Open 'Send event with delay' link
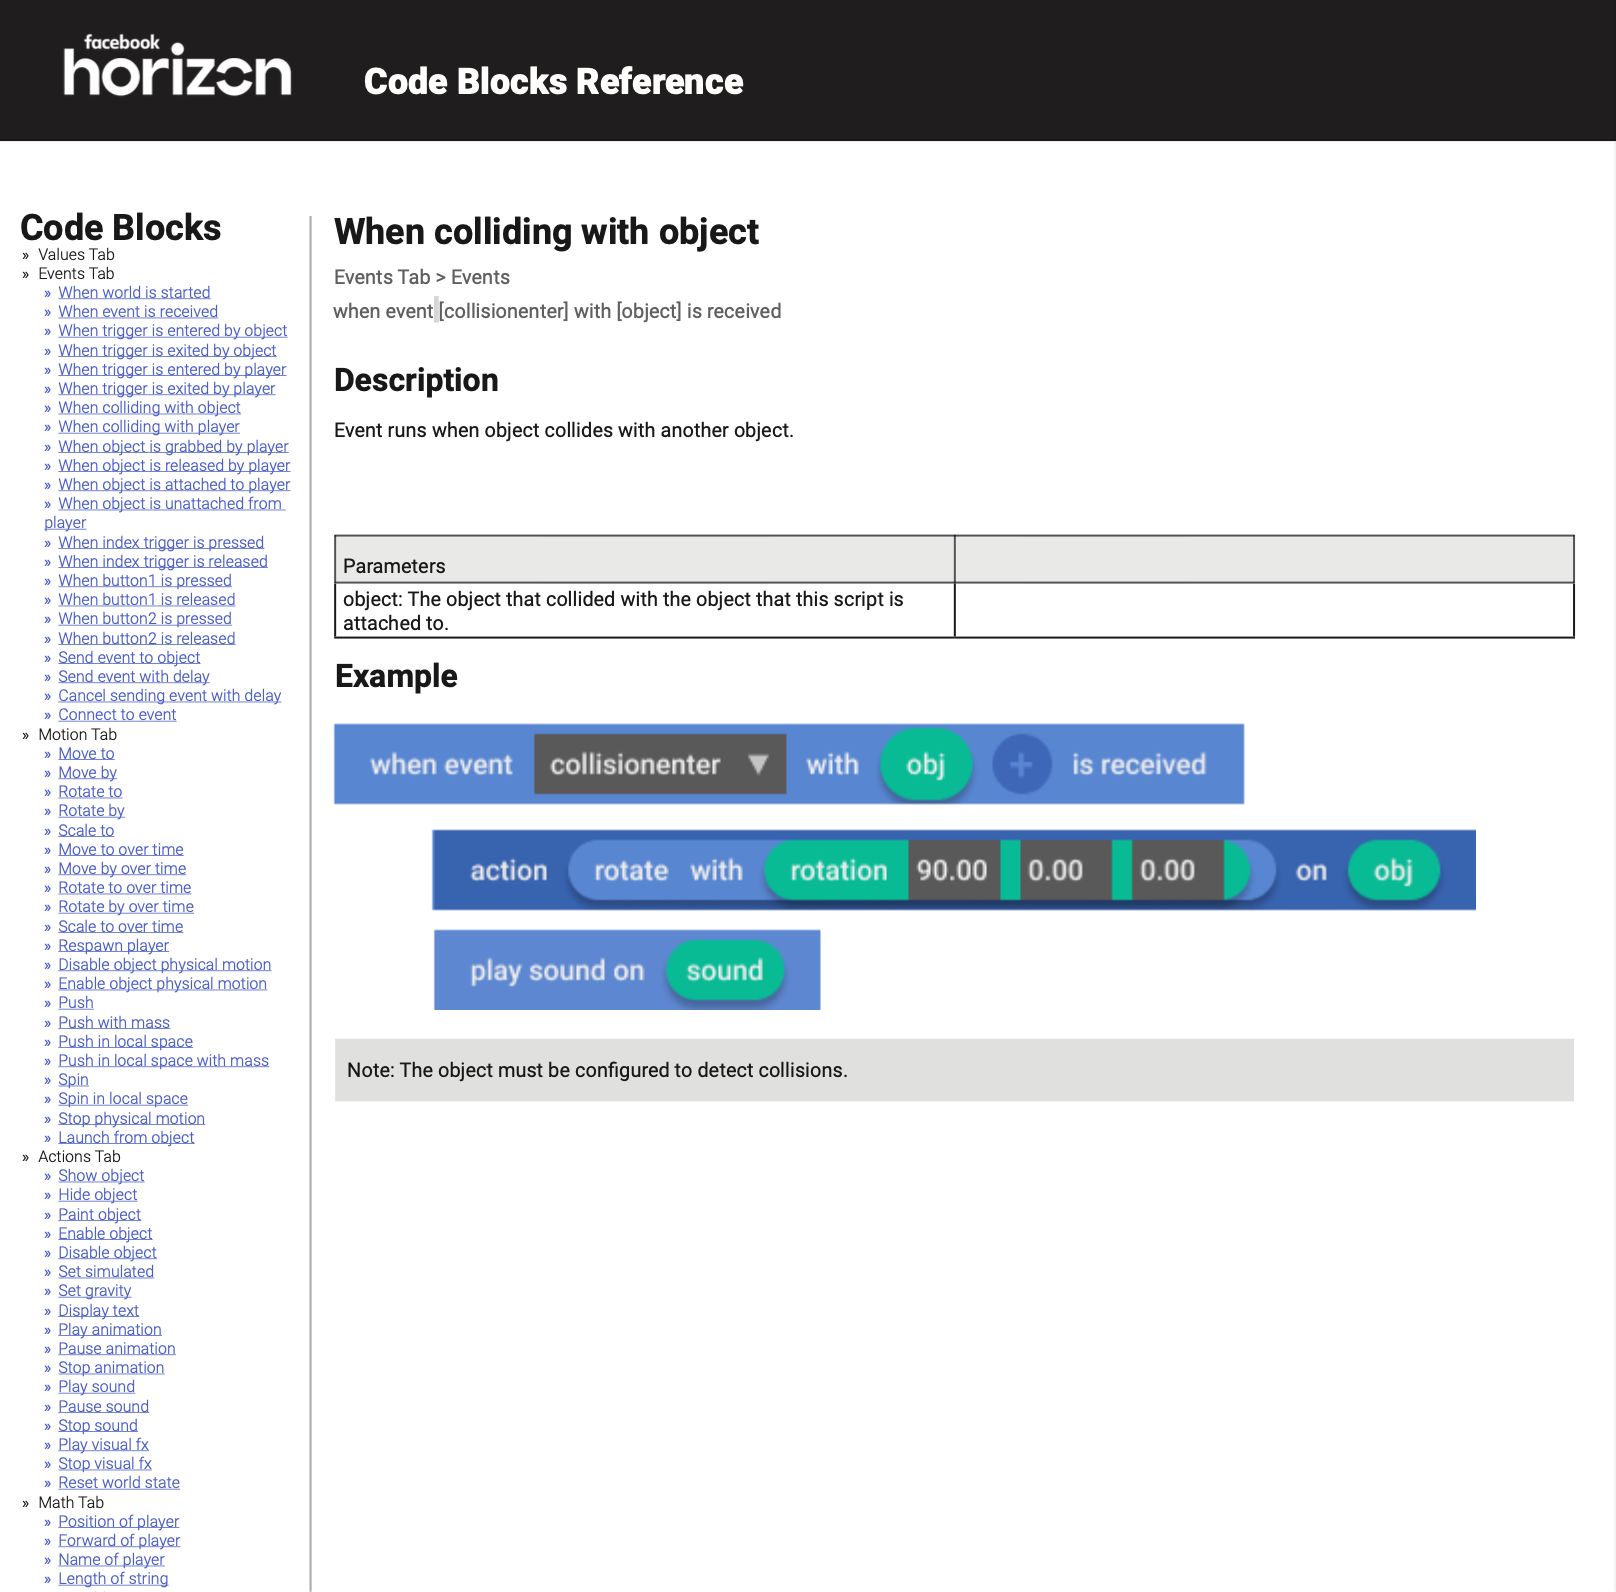Screen dimensions: 1616x1592 (134, 676)
